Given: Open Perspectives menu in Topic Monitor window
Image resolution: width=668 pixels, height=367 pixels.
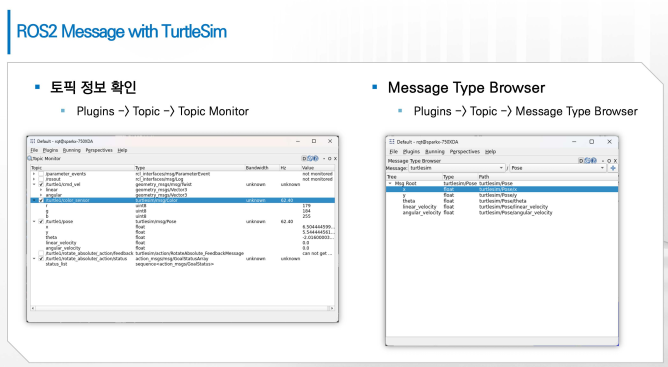Looking at the screenshot, I should click(99, 150).
